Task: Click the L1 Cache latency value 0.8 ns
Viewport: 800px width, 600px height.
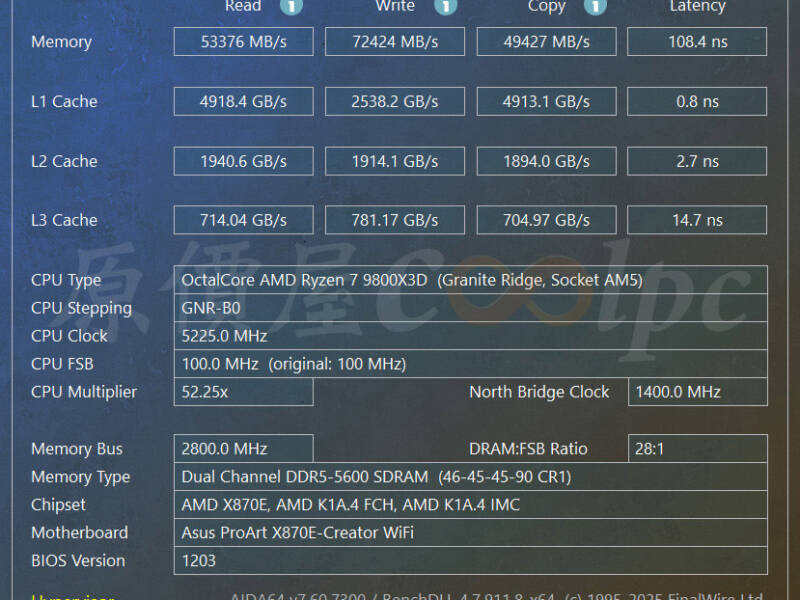Action: 697,102
